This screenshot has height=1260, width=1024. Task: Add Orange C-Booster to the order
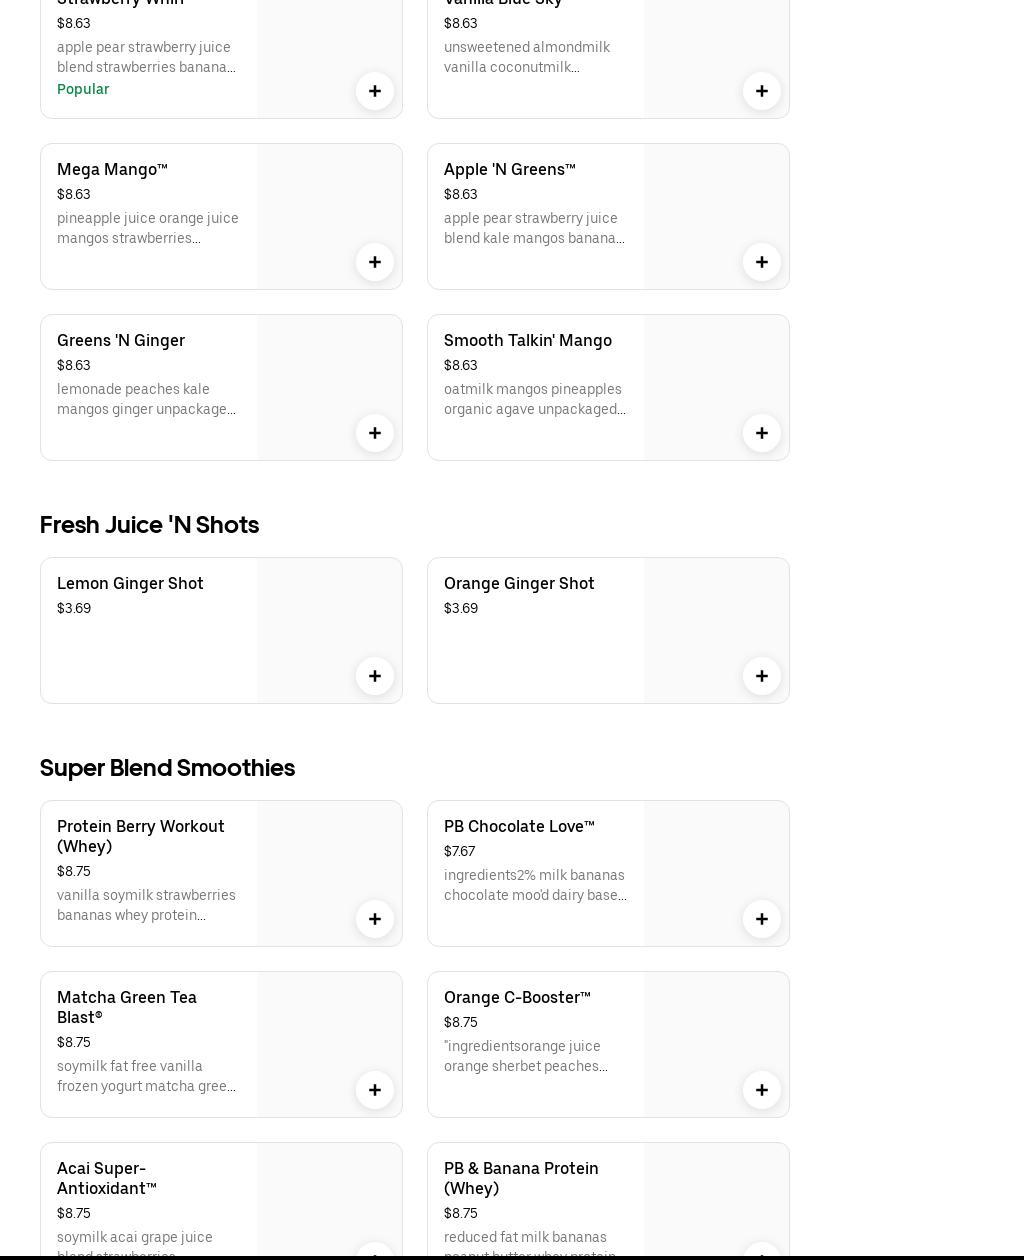[x=762, y=1090]
